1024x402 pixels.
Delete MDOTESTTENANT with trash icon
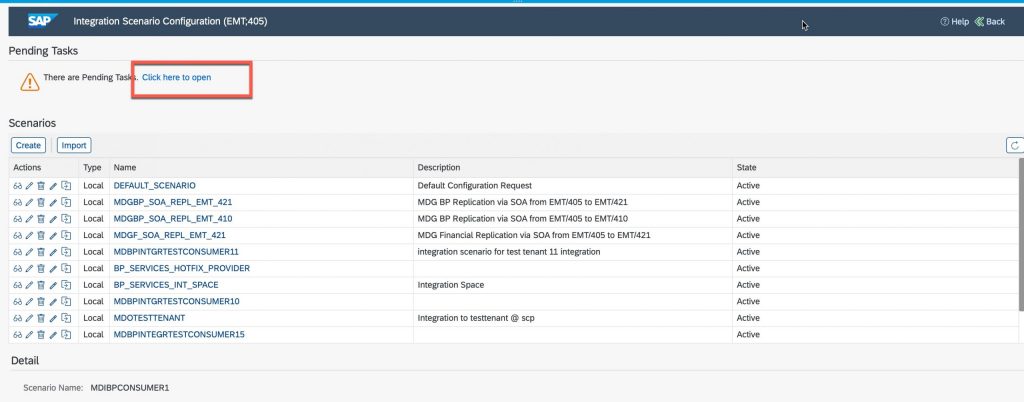tap(40, 318)
